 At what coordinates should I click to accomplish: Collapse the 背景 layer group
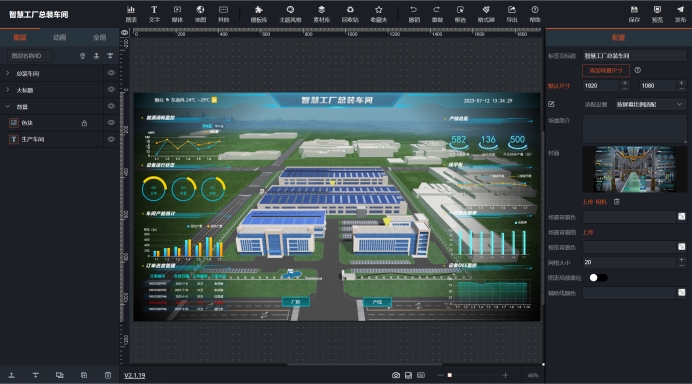point(8,106)
